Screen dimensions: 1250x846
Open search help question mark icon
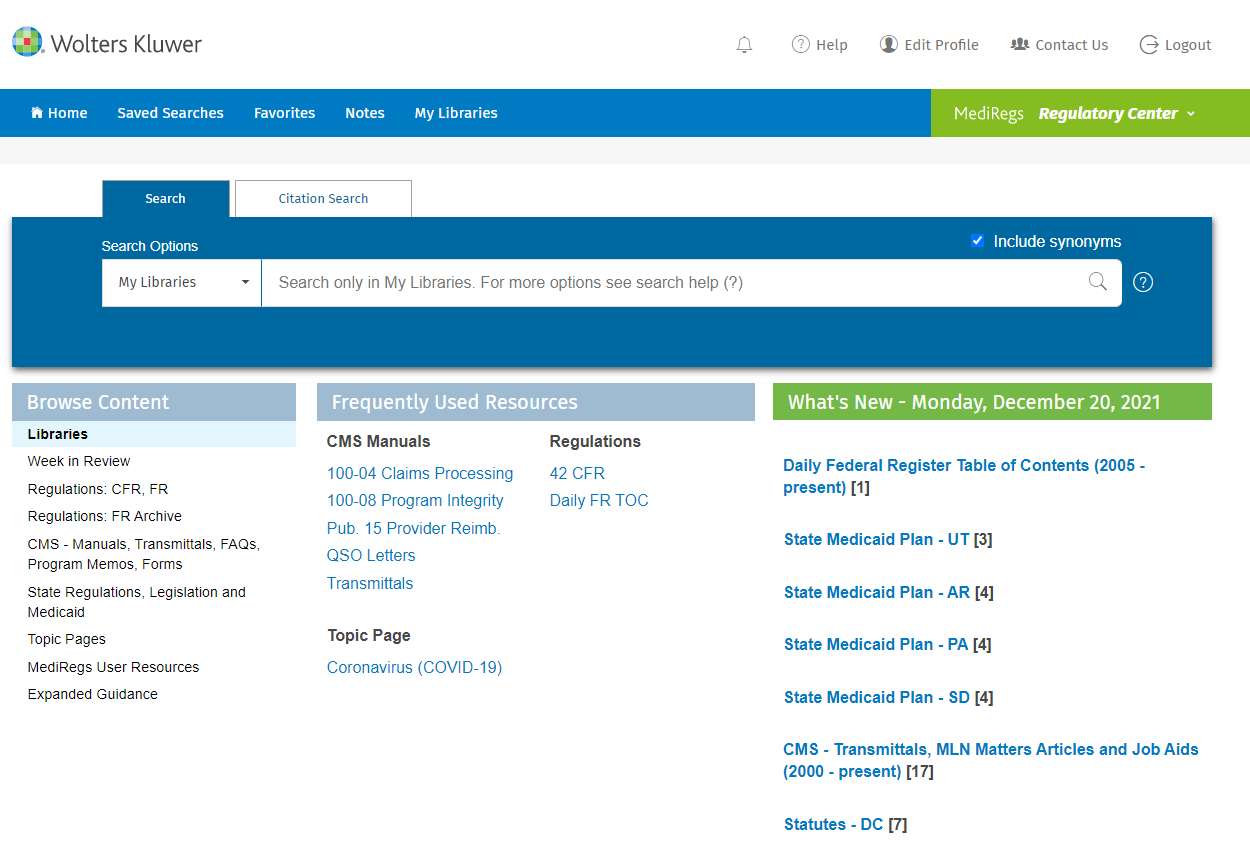[1143, 282]
